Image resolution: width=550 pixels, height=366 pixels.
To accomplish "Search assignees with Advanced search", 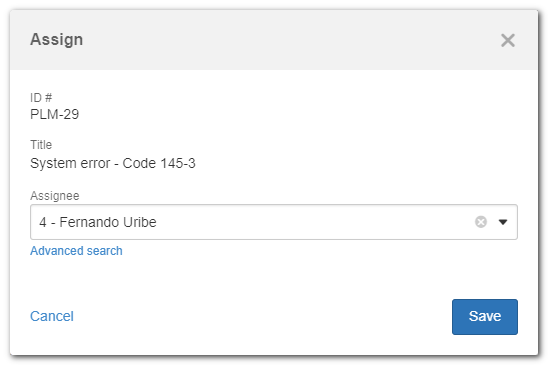I will click(76, 251).
